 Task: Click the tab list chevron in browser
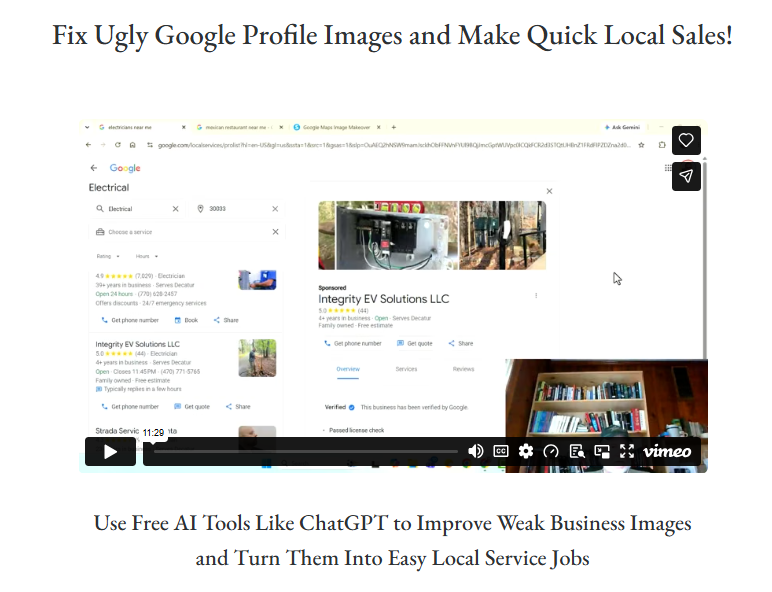click(87, 127)
